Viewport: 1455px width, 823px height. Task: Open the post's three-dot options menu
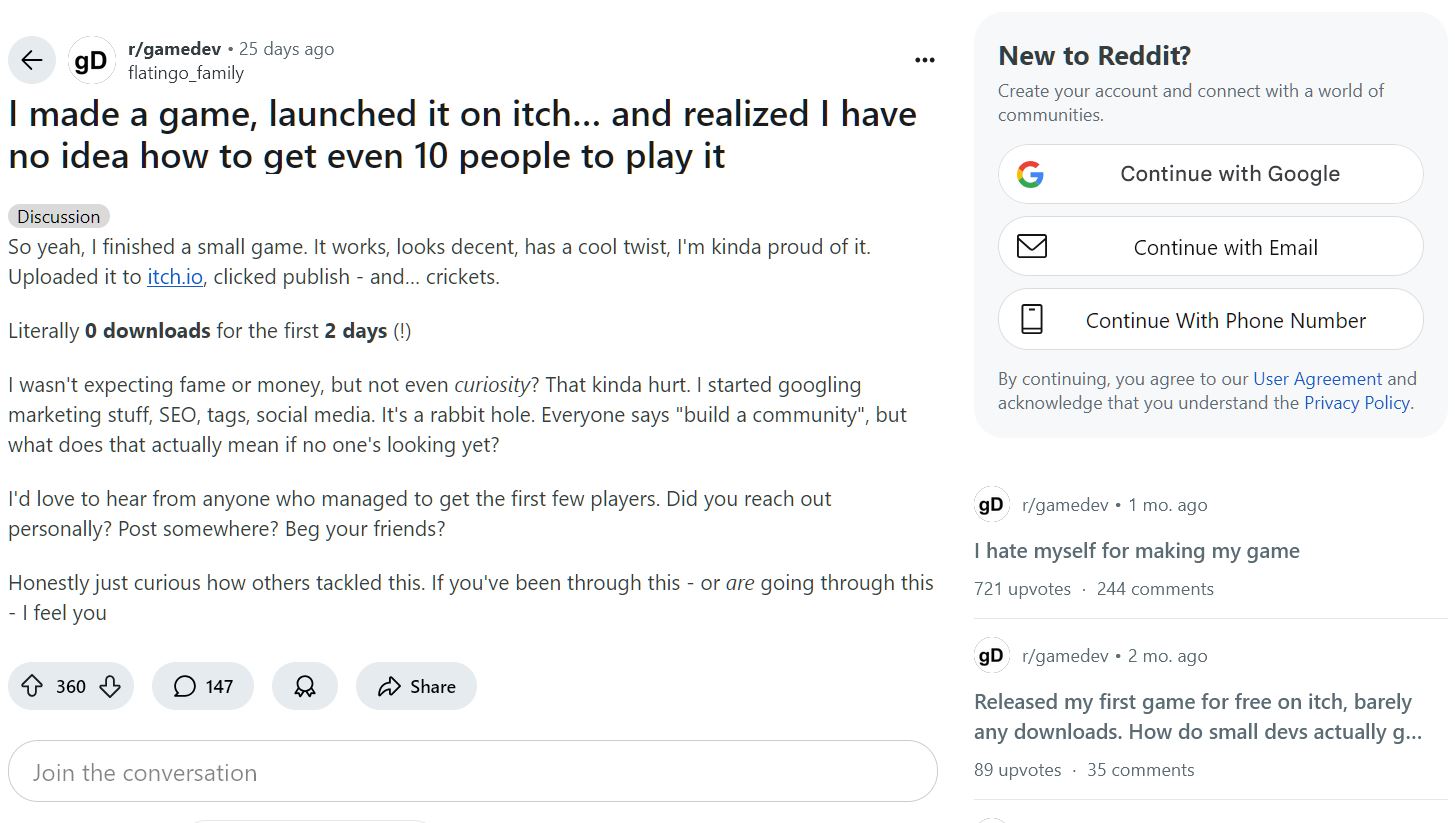(925, 60)
